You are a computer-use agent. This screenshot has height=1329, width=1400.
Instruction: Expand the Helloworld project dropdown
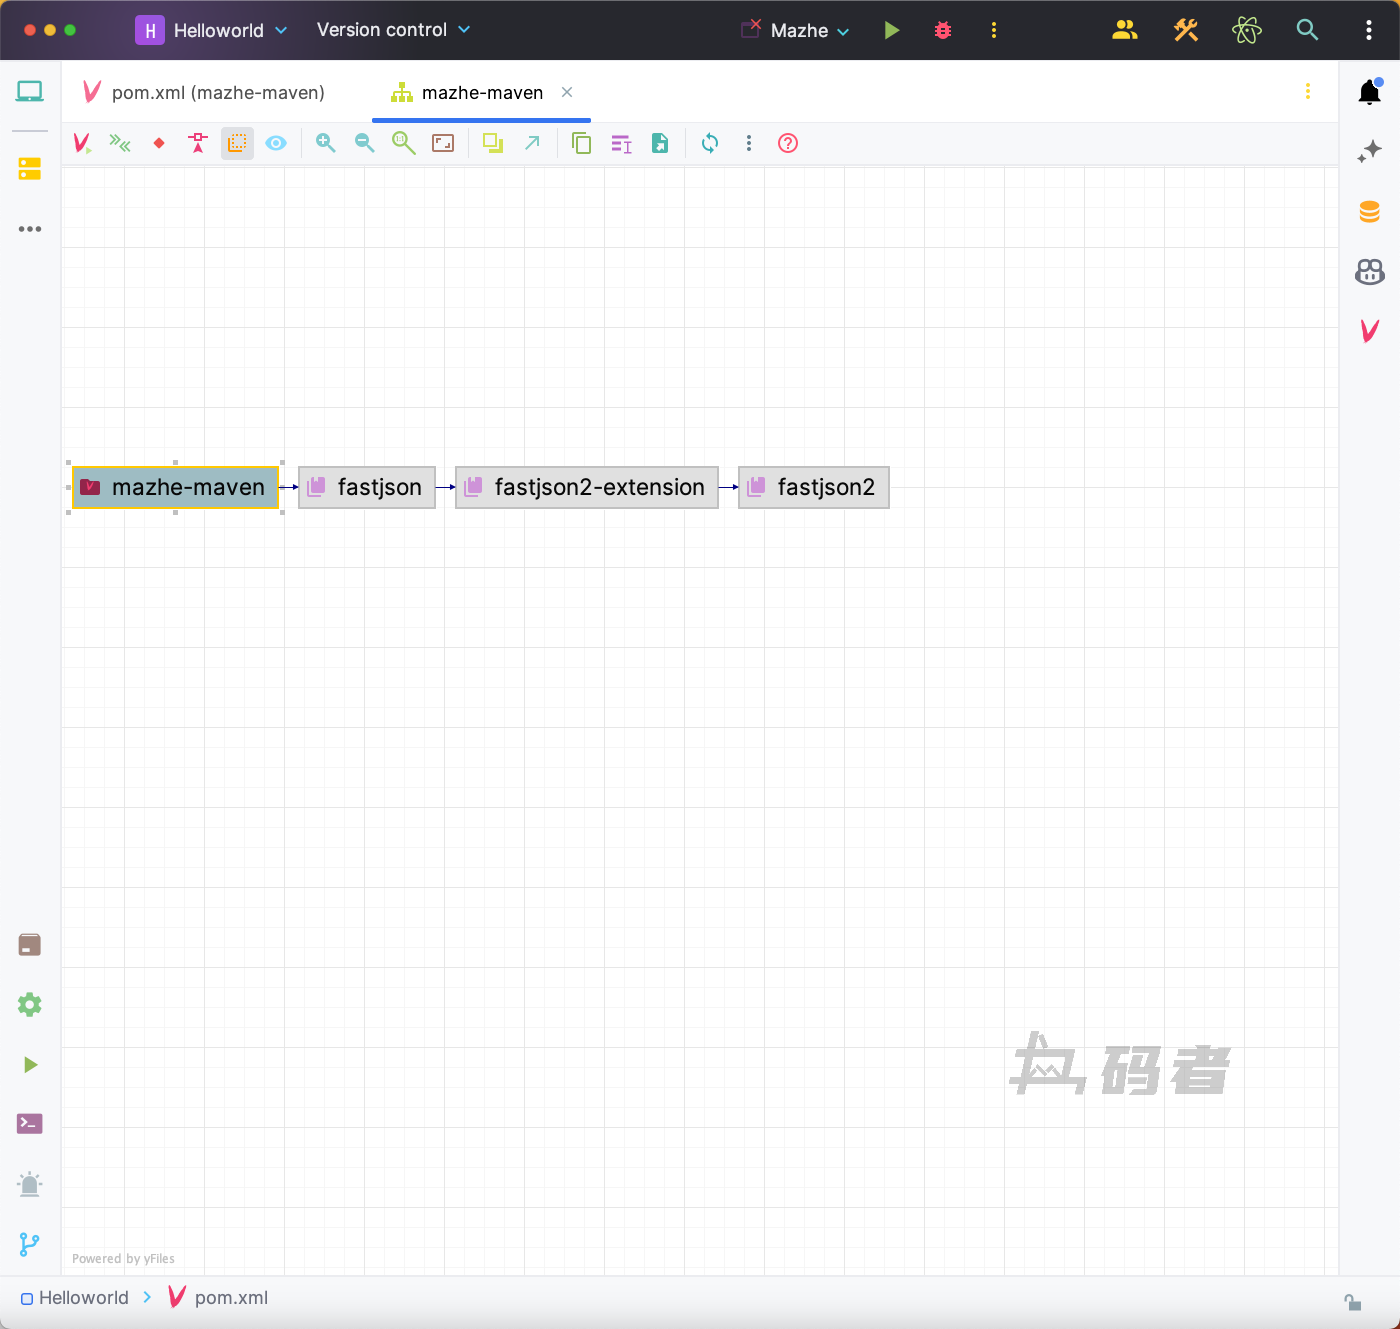tap(212, 30)
